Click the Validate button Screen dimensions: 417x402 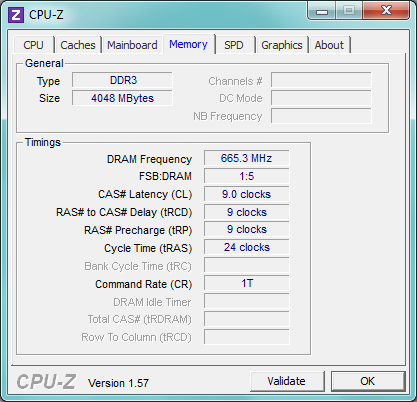click(x=287, y=381)
